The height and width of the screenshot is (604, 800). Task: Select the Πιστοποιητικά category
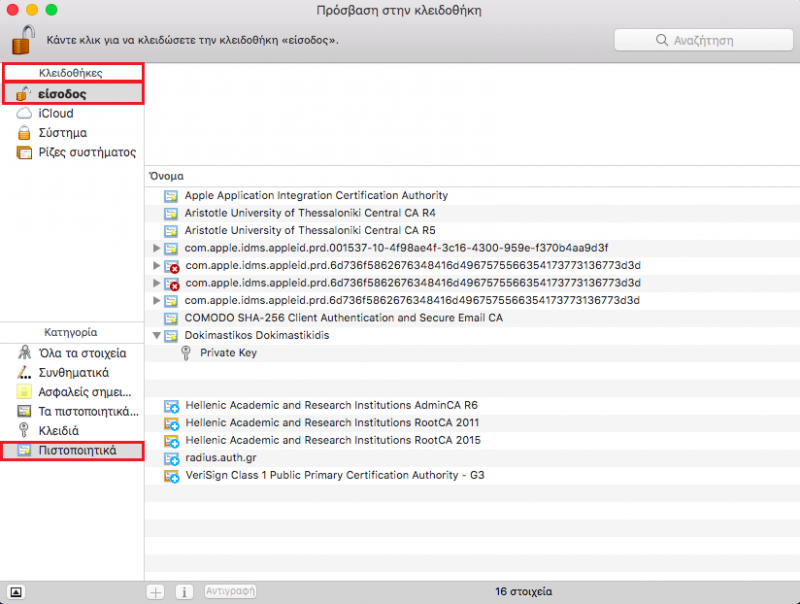point(72,450)
